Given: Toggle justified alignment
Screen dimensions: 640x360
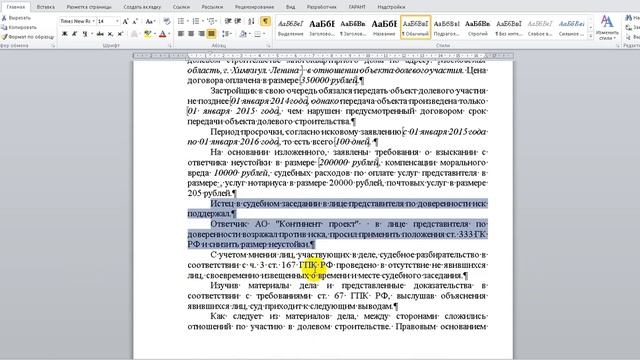Looking at the screenshot, I should coord(211,34).
